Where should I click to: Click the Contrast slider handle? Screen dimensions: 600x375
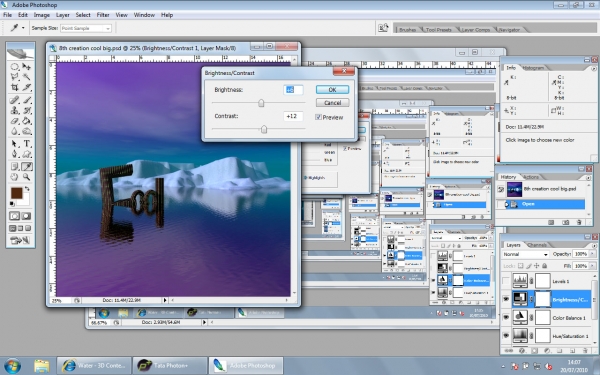(x=264, y=129)
